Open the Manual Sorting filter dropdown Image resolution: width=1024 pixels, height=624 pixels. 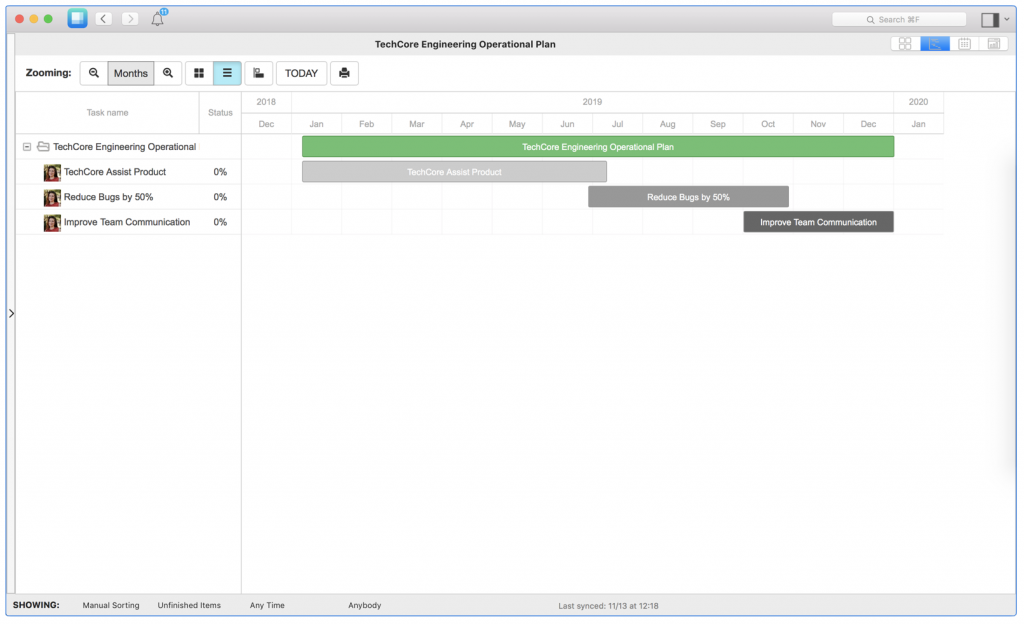[x=110, y=605]
